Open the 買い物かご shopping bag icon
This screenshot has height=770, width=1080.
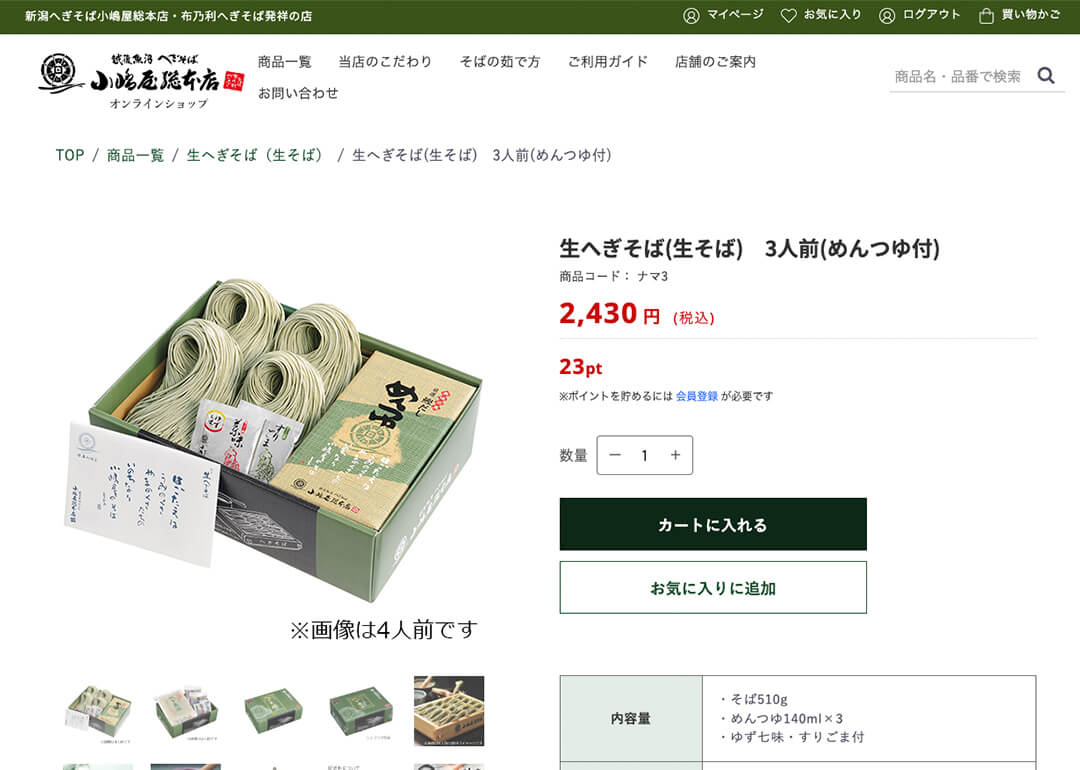(986, 16)
